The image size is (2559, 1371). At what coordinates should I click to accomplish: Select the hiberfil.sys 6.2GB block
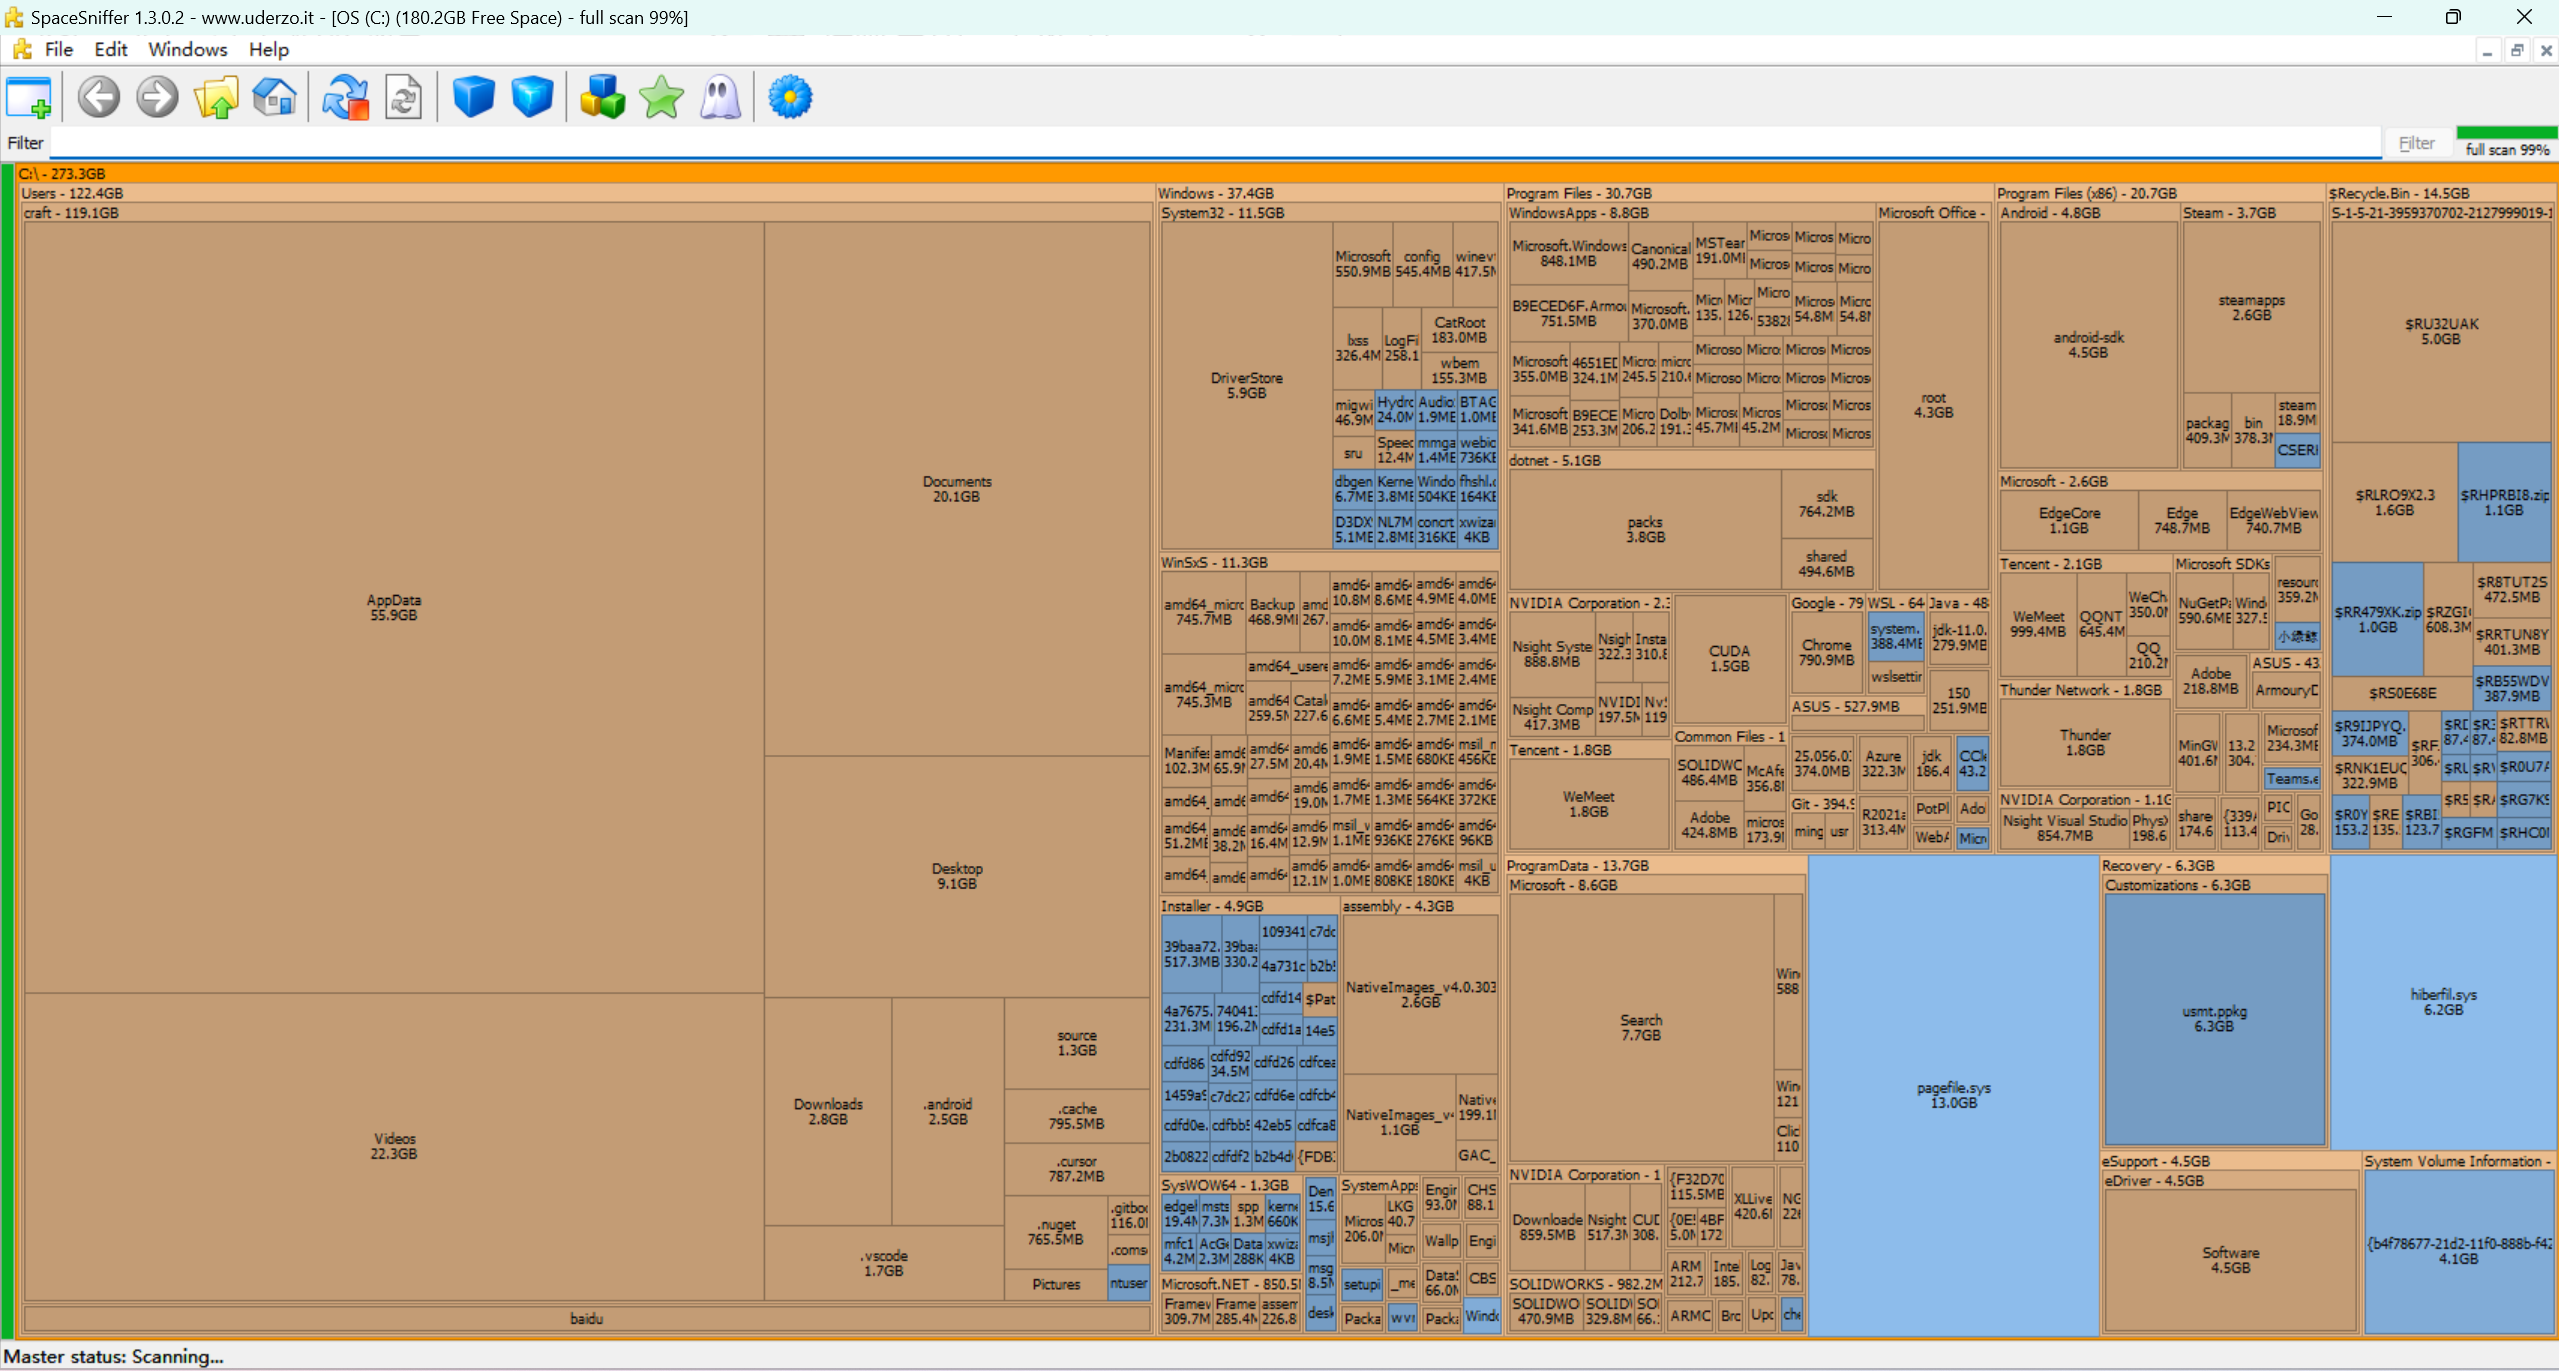click(2443, 1002)
